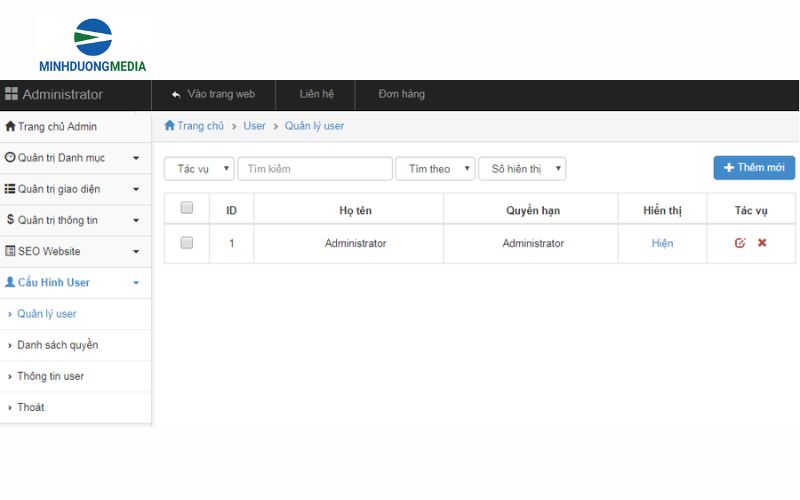Click the Administrator grid icon in top bar
This screenshot has height=500, width=800.
tap(12, 95)
